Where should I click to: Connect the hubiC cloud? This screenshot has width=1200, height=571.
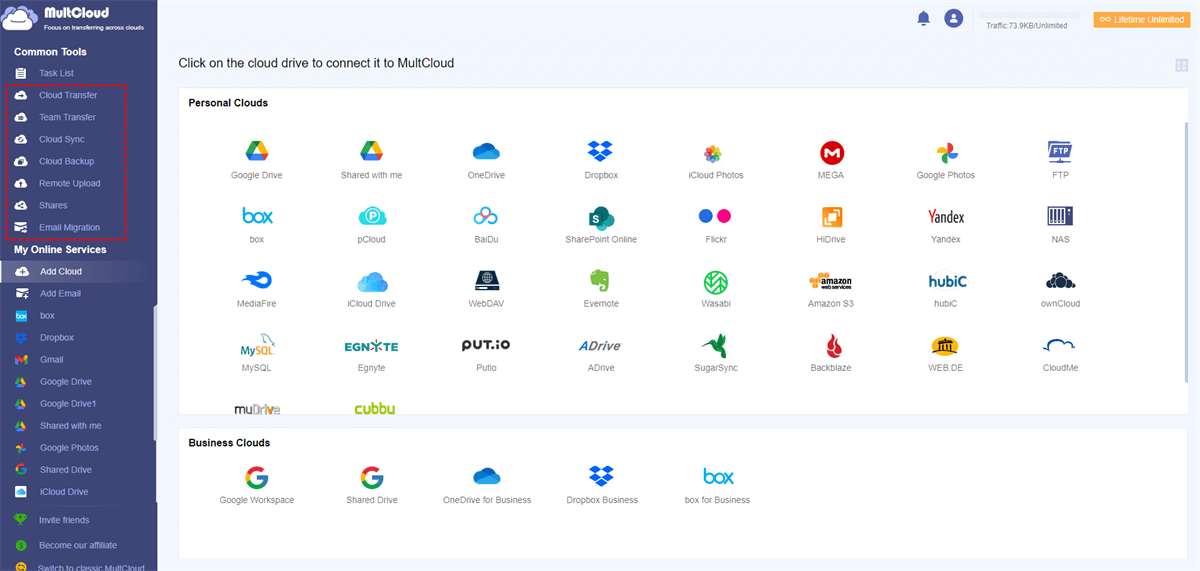[946, 281]
